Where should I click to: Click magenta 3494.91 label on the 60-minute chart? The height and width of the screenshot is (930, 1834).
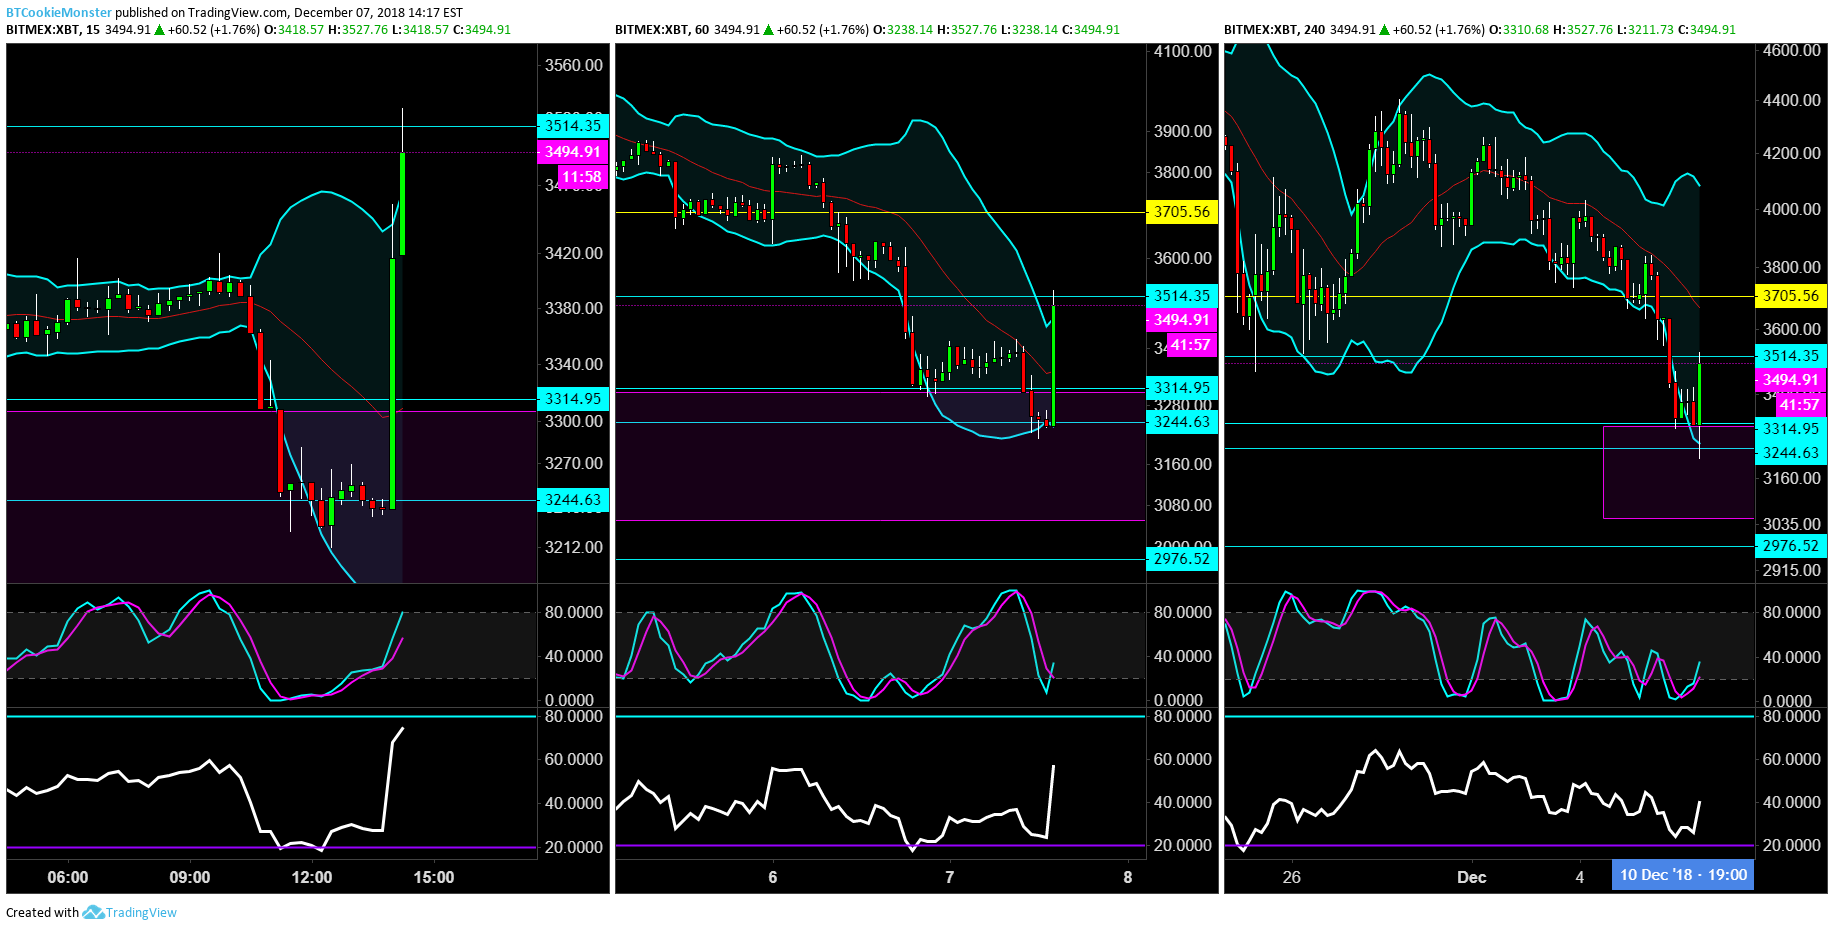1182,320
